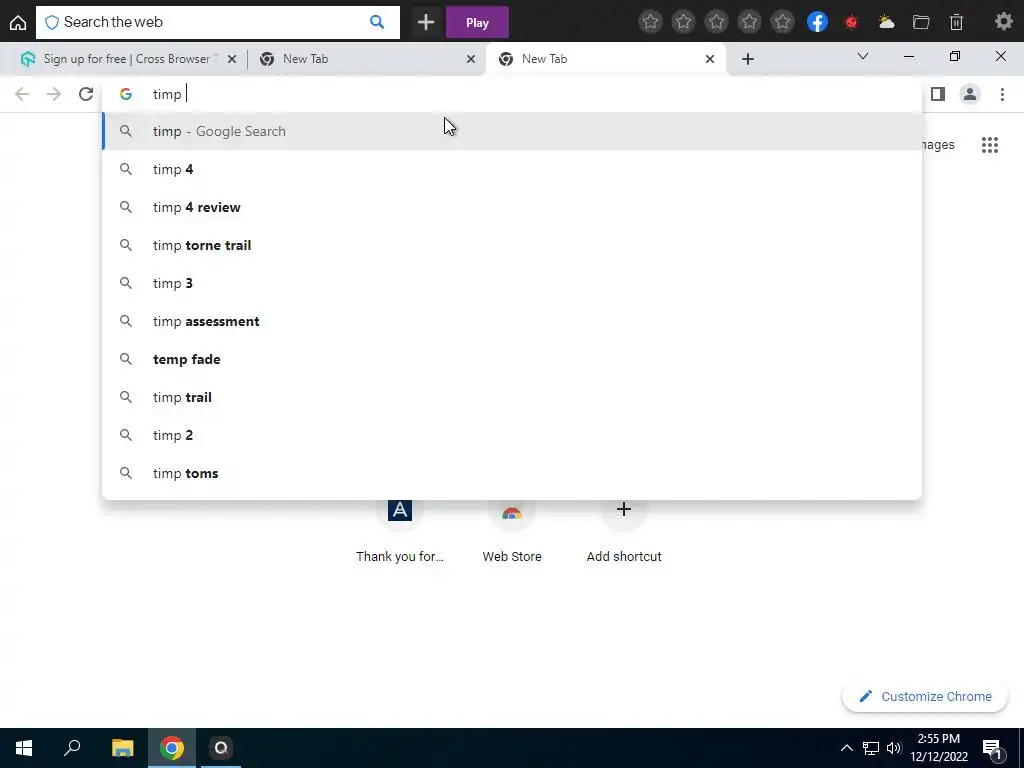The height and width of the screenshot is (768, 1024).
Task: Click the browser back arrow
Action: (22, 94)
